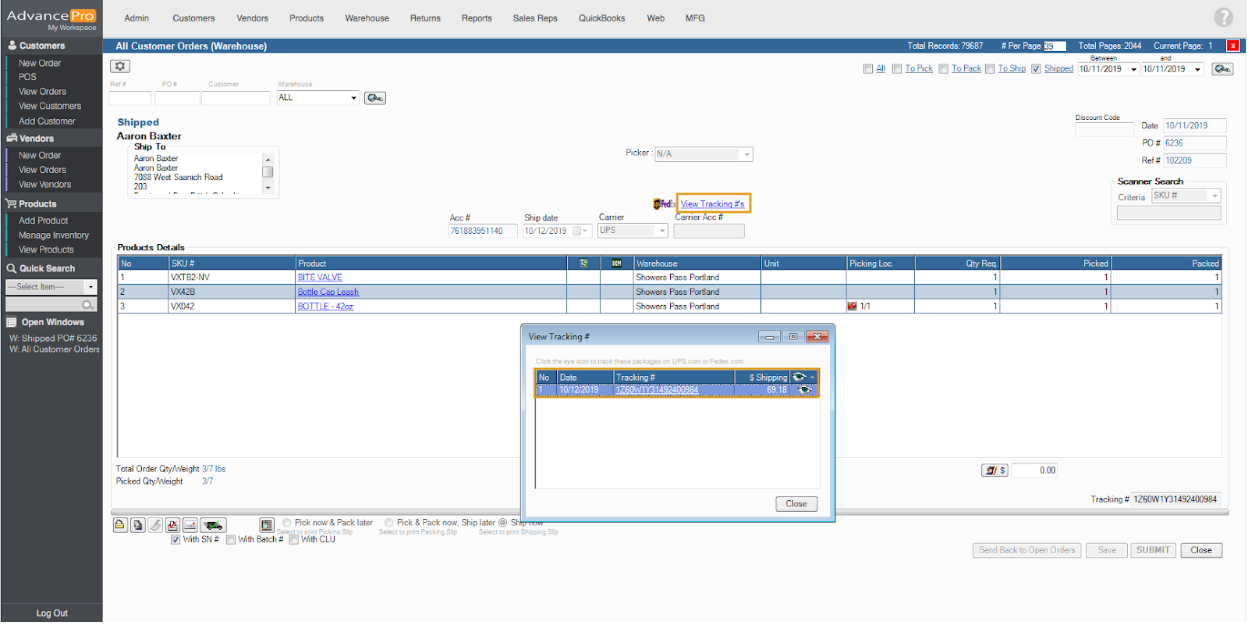The image size is (1247, 624).
Task: Uncheck the Shipped filter checkbox
Action: (1036, 69)
